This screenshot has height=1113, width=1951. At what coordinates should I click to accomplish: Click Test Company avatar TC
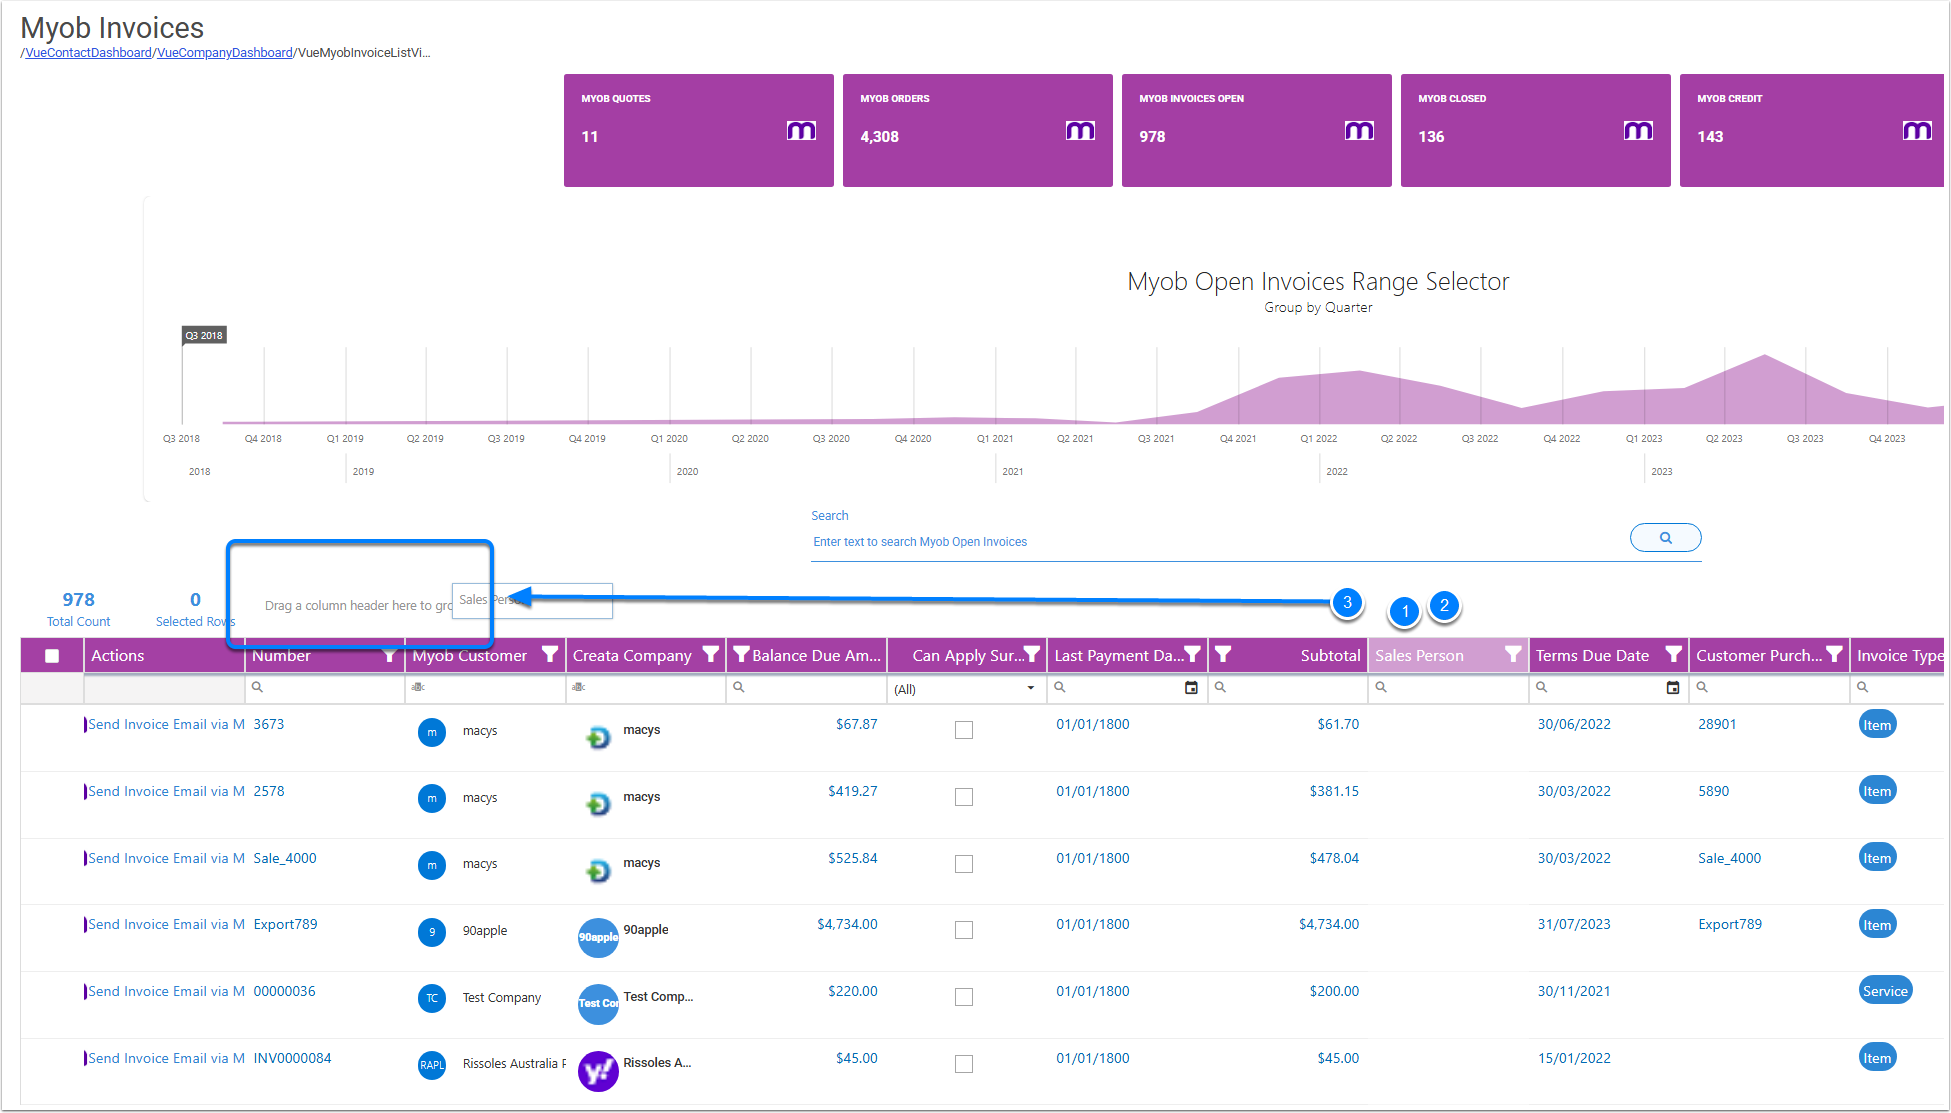point(432,998)
